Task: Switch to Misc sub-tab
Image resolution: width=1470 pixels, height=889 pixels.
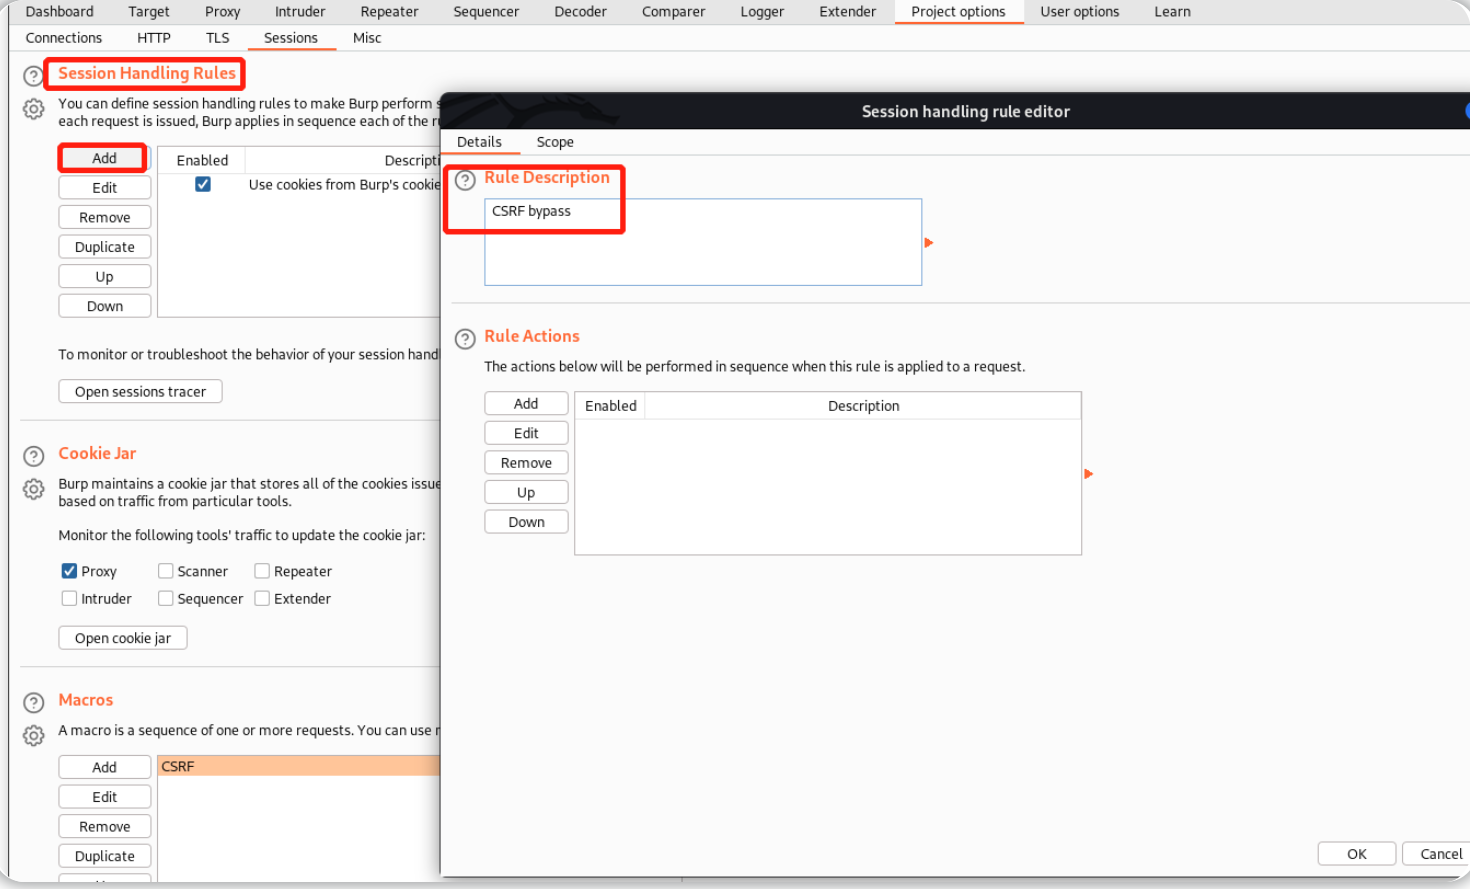Action: 367,38
